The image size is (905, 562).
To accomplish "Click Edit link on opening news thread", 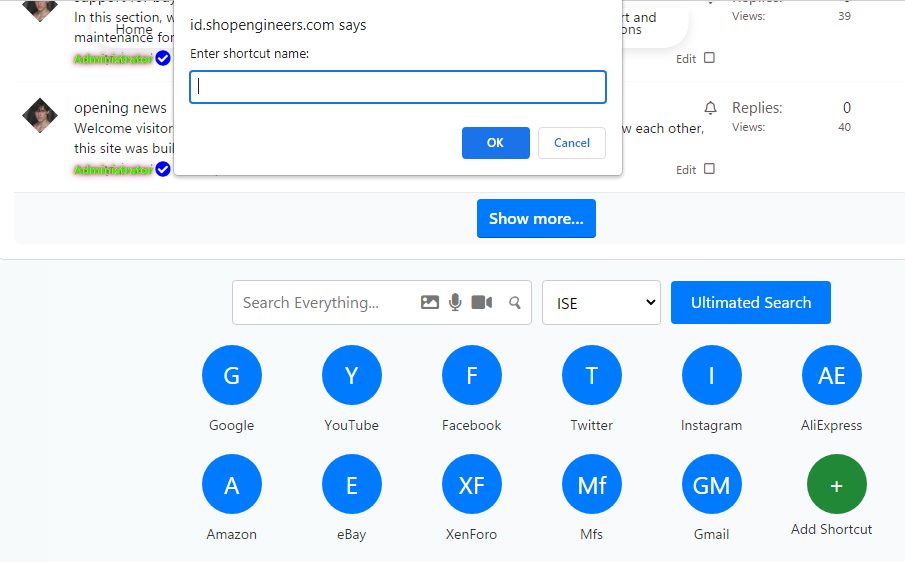I will coord(686,170).
